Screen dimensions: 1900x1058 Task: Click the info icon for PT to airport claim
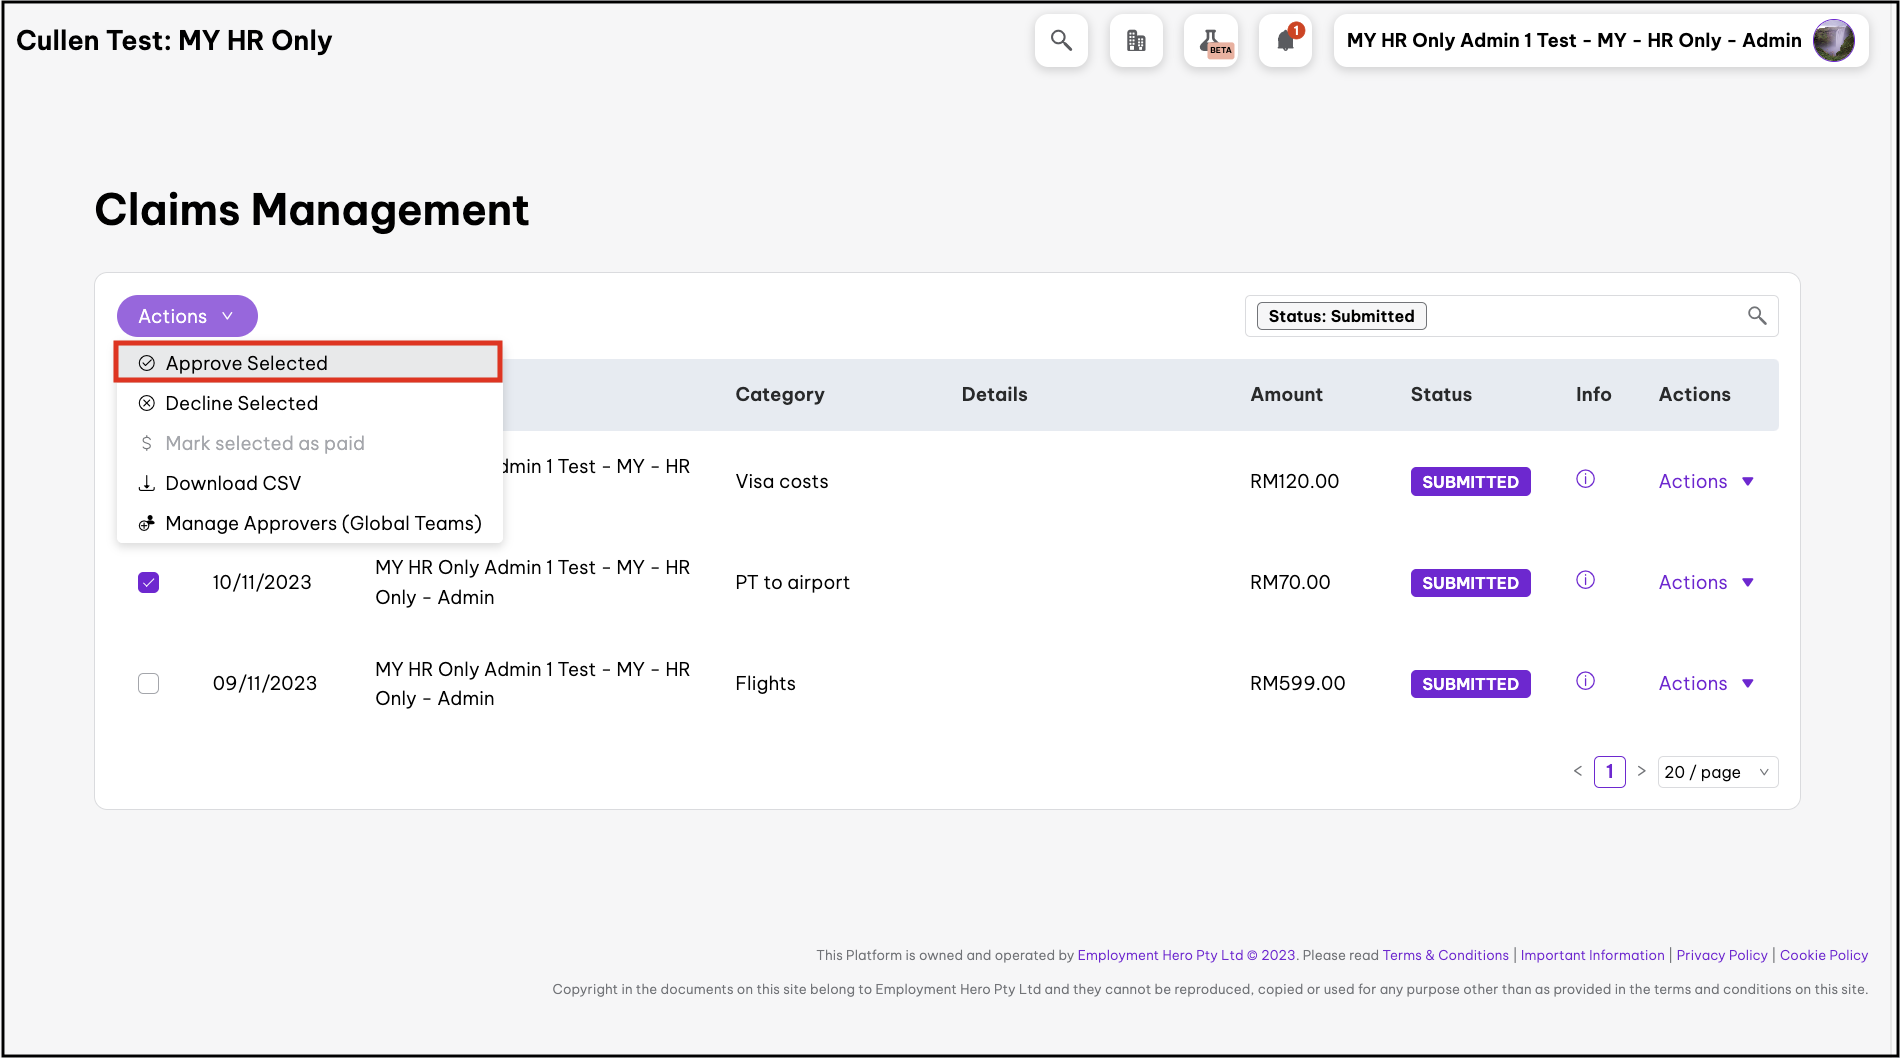click(x=1585, y=580)
